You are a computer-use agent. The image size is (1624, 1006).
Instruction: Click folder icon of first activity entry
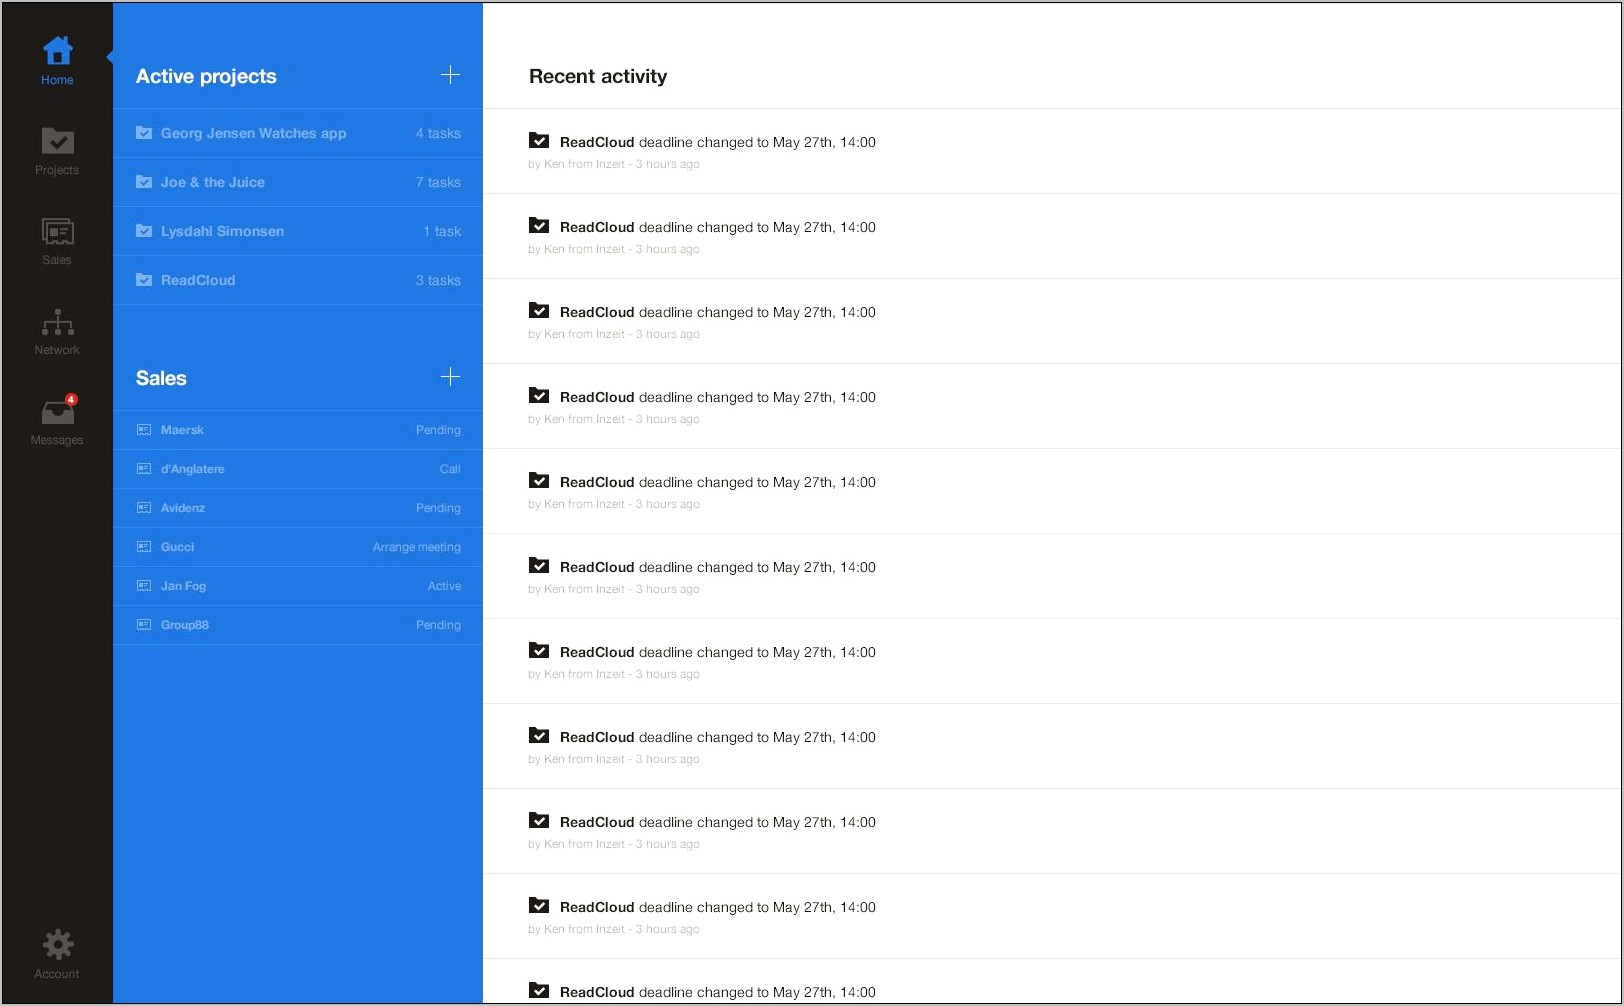click(539, 141)
